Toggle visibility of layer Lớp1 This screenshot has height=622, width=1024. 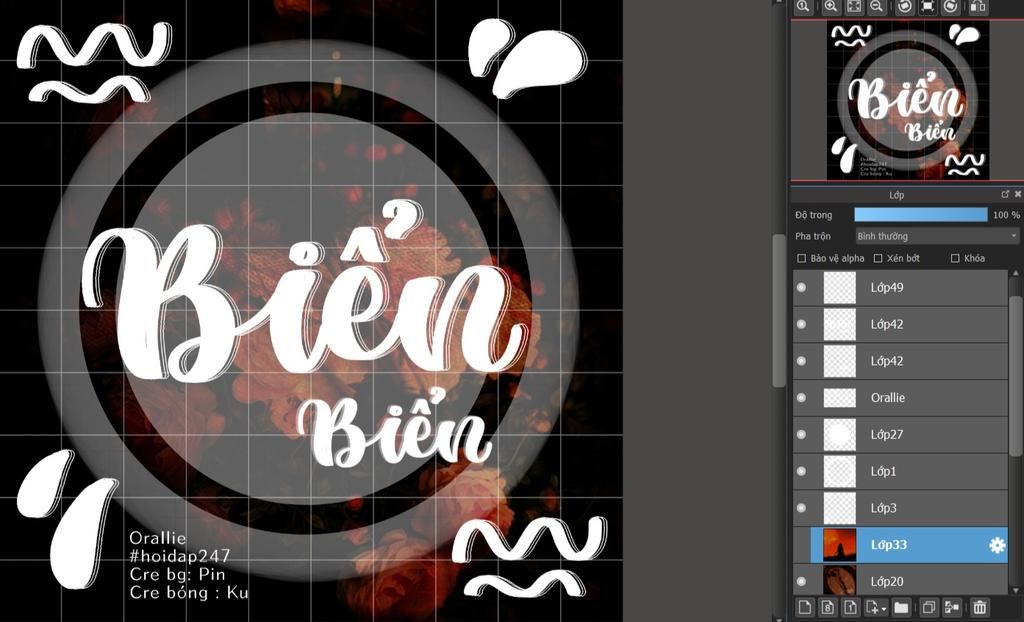(801, 471)
